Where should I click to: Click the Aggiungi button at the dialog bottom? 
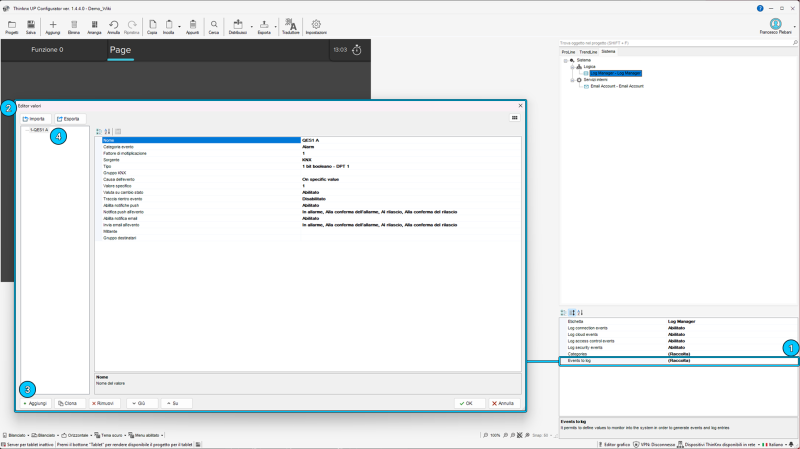pyautogui.click(x=35, y=403)
